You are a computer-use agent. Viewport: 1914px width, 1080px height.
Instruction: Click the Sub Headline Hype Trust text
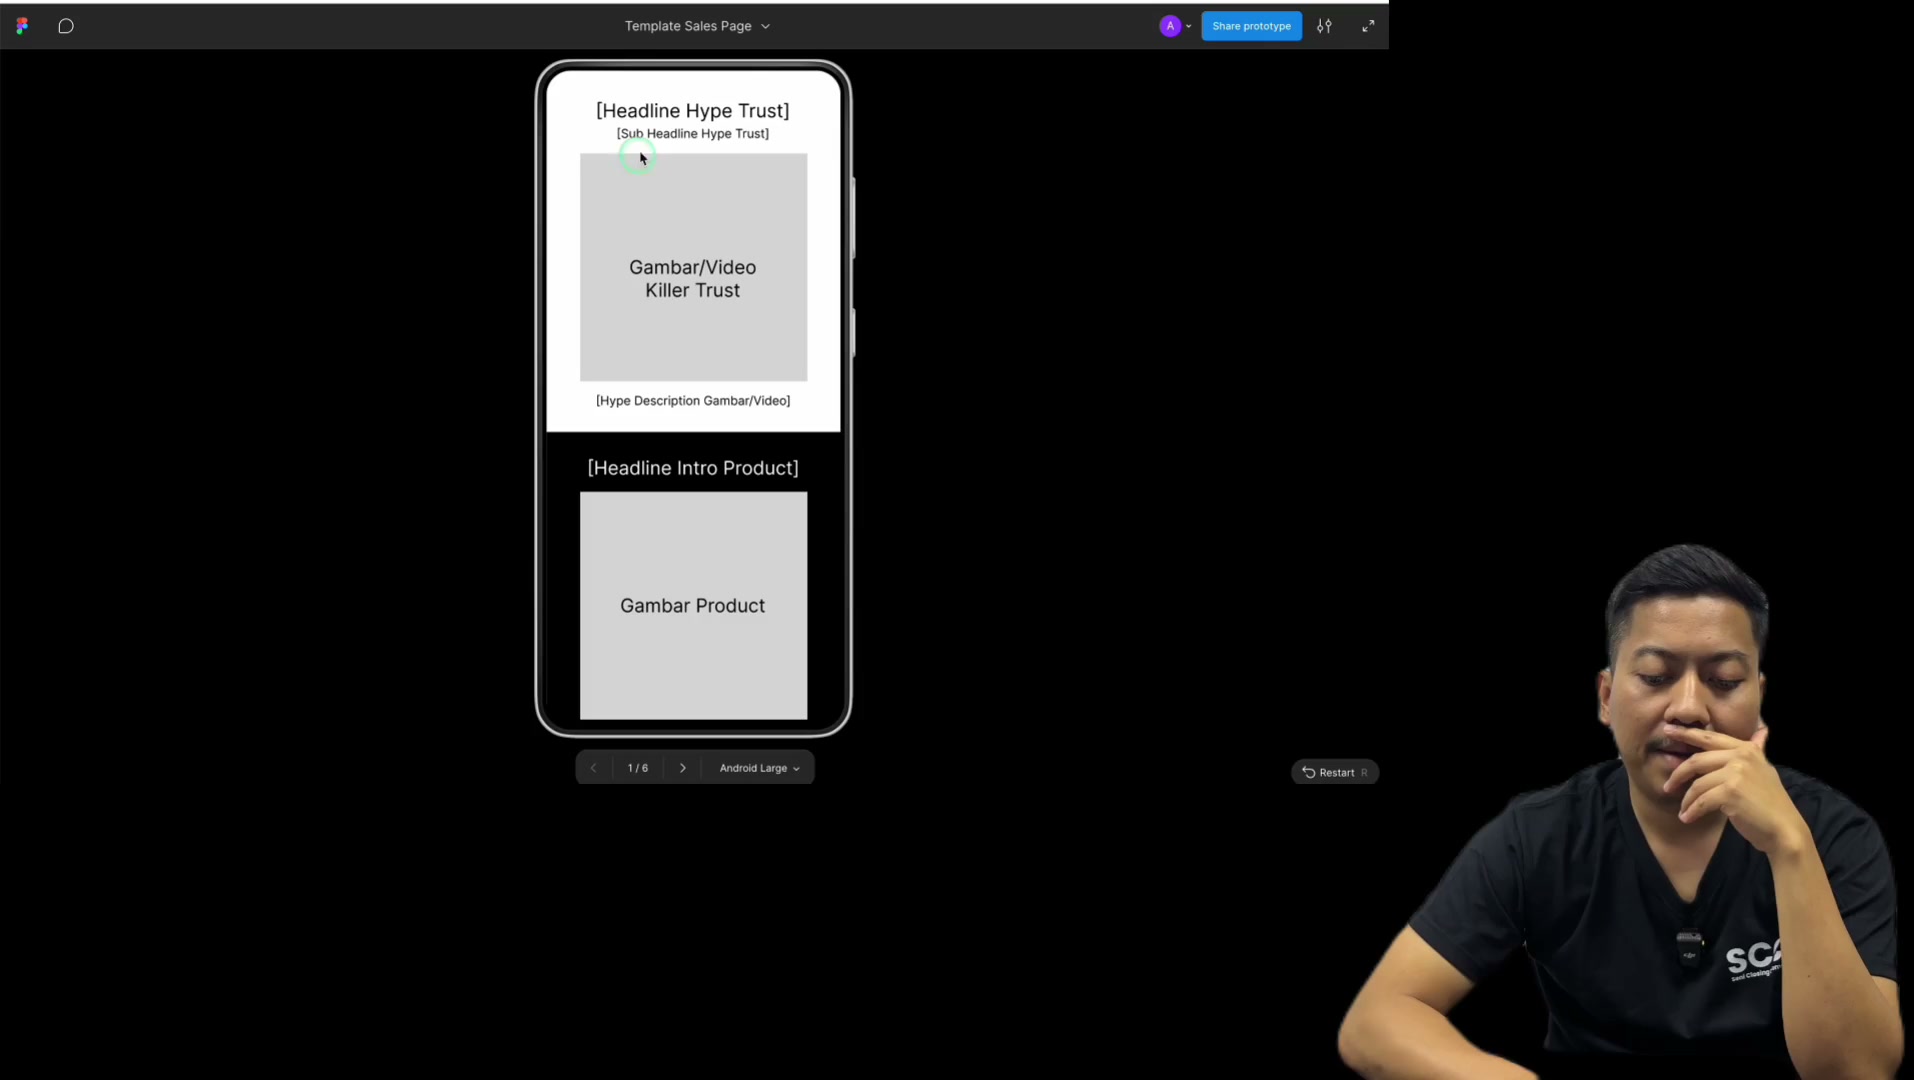pos(692,133)
